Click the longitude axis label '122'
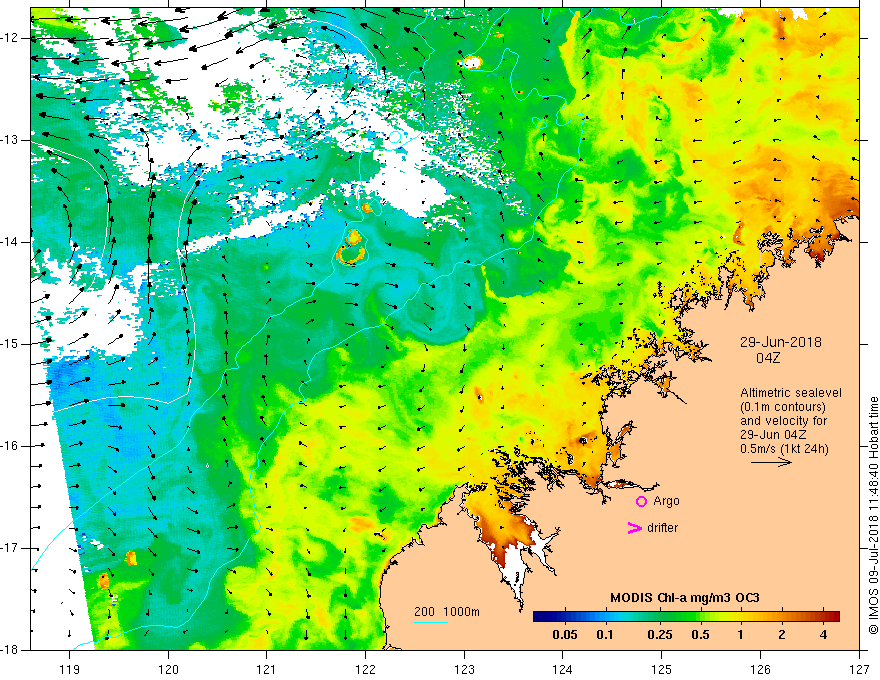 (x=365, y=669)
